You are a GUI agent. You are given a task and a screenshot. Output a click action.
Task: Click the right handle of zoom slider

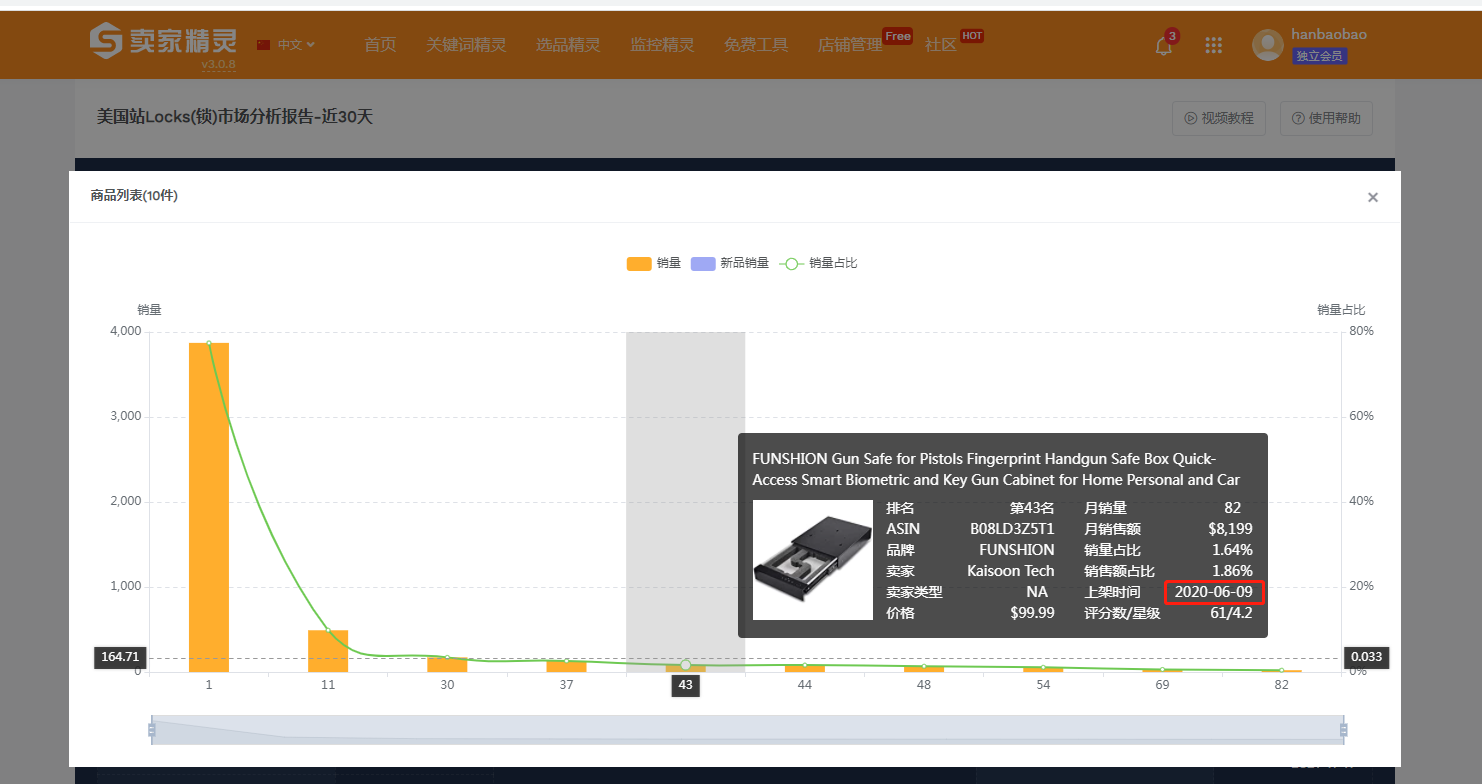point(1343,730)
